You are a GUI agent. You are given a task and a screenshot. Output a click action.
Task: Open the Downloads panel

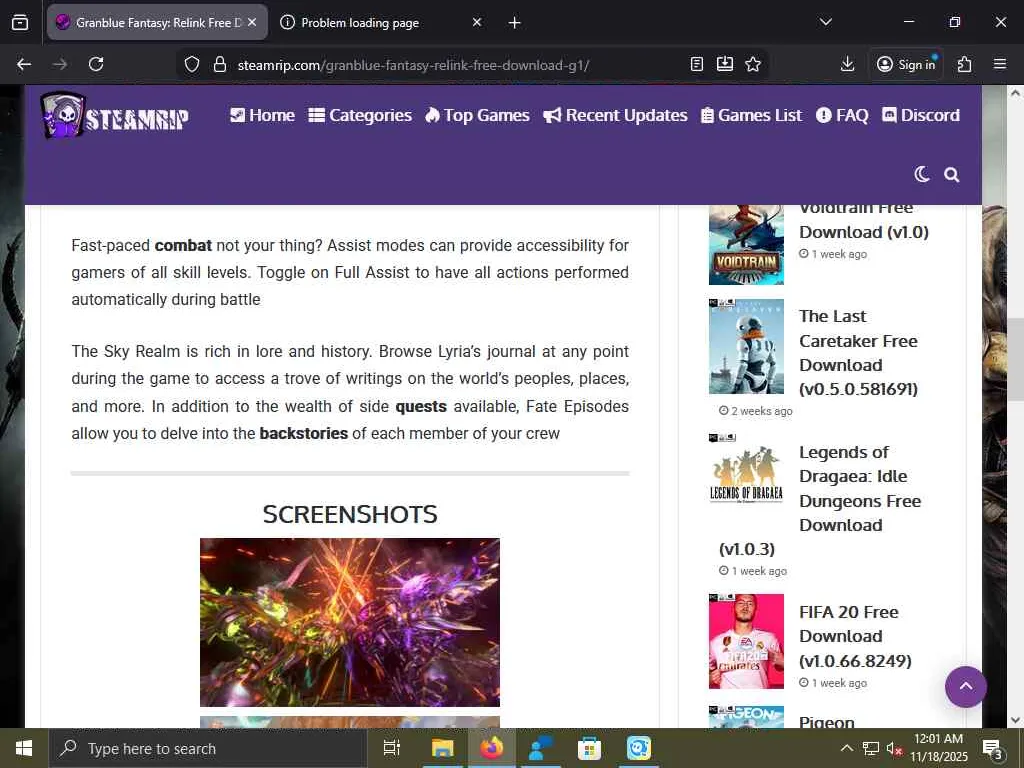click(847, 64)
